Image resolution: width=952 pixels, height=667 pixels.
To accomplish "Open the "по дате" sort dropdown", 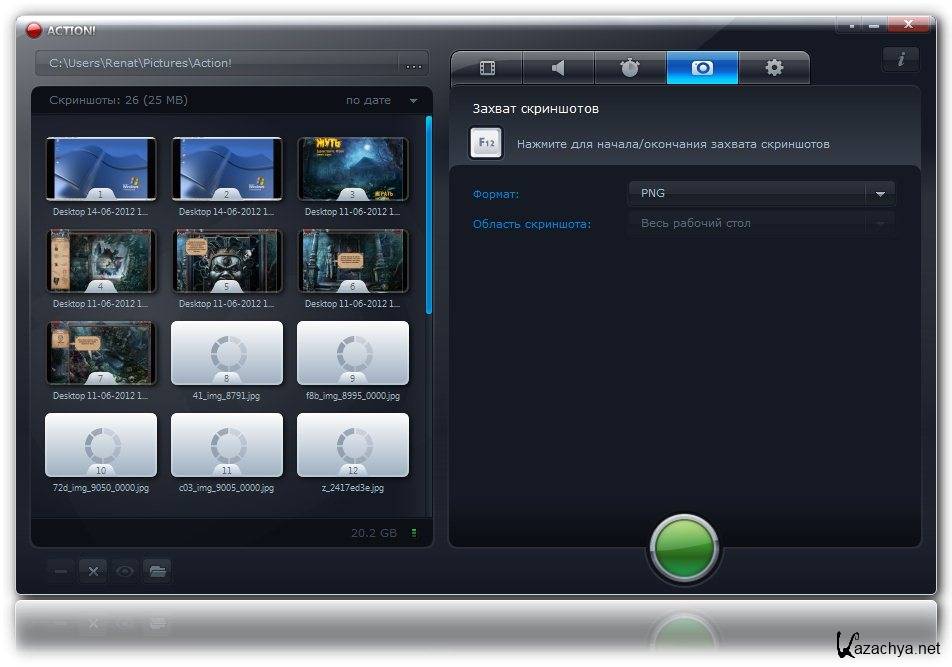I will (x=381, y=101).
